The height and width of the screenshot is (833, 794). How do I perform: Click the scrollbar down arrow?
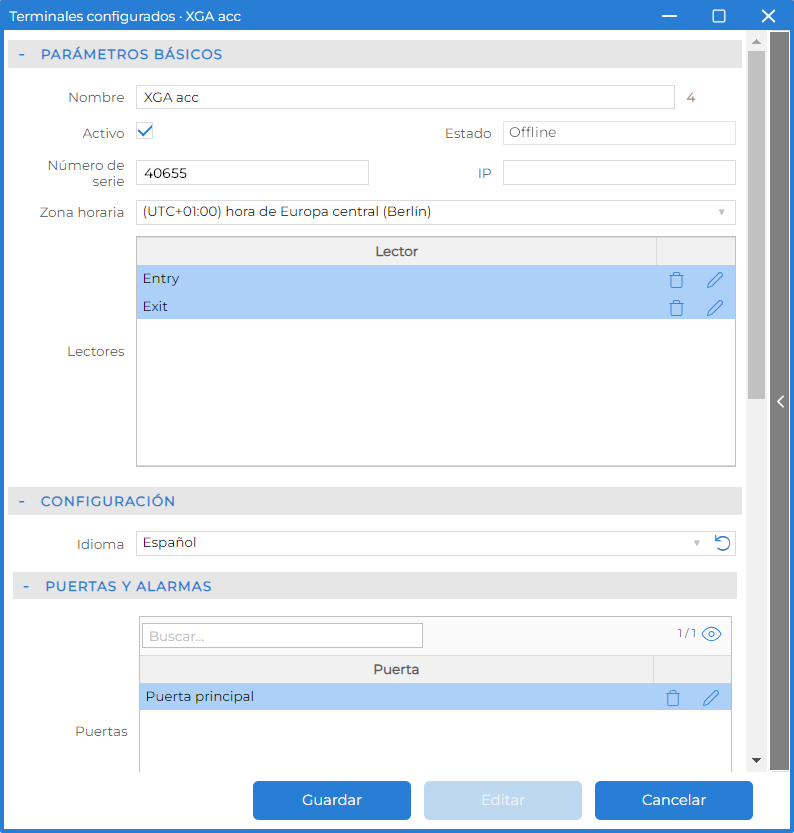[x=756, y=760]
